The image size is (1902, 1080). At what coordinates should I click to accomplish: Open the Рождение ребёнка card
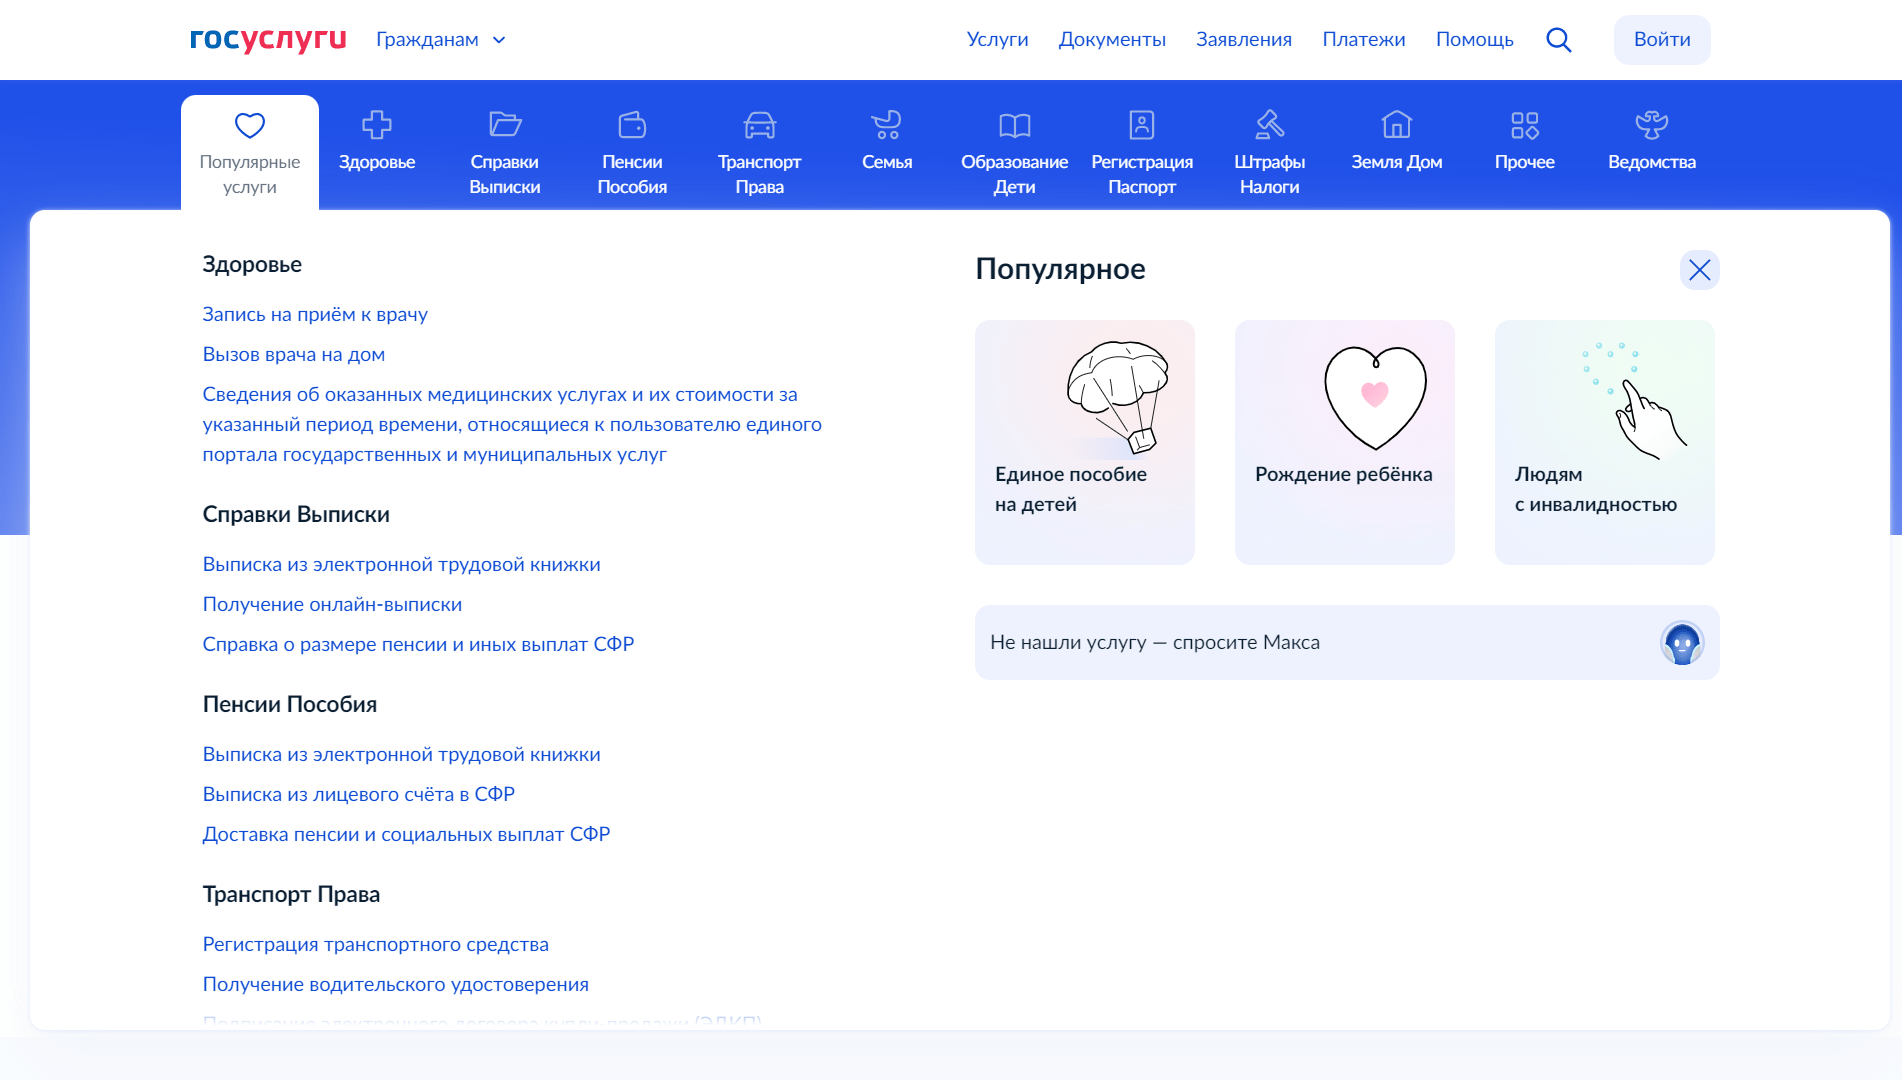(x=1344, y=442)
